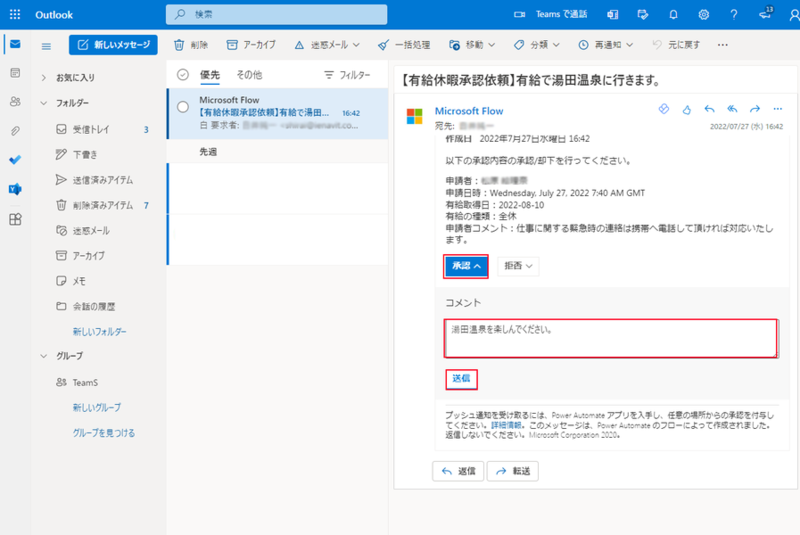The image size is (800, 535).
Task: Open the notifications bell
Action: click(673, 14)
